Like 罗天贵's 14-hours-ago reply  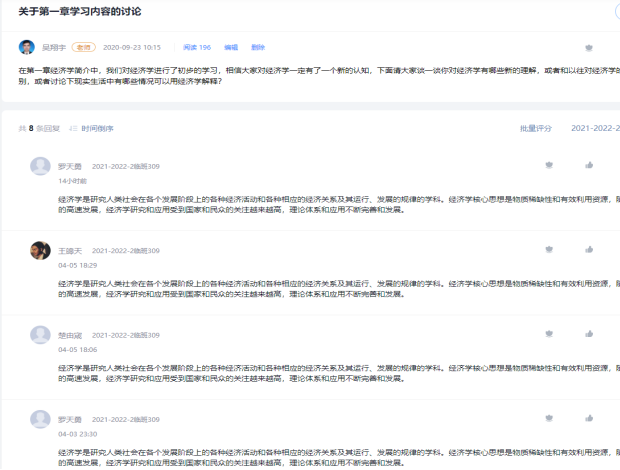(589, 165)
